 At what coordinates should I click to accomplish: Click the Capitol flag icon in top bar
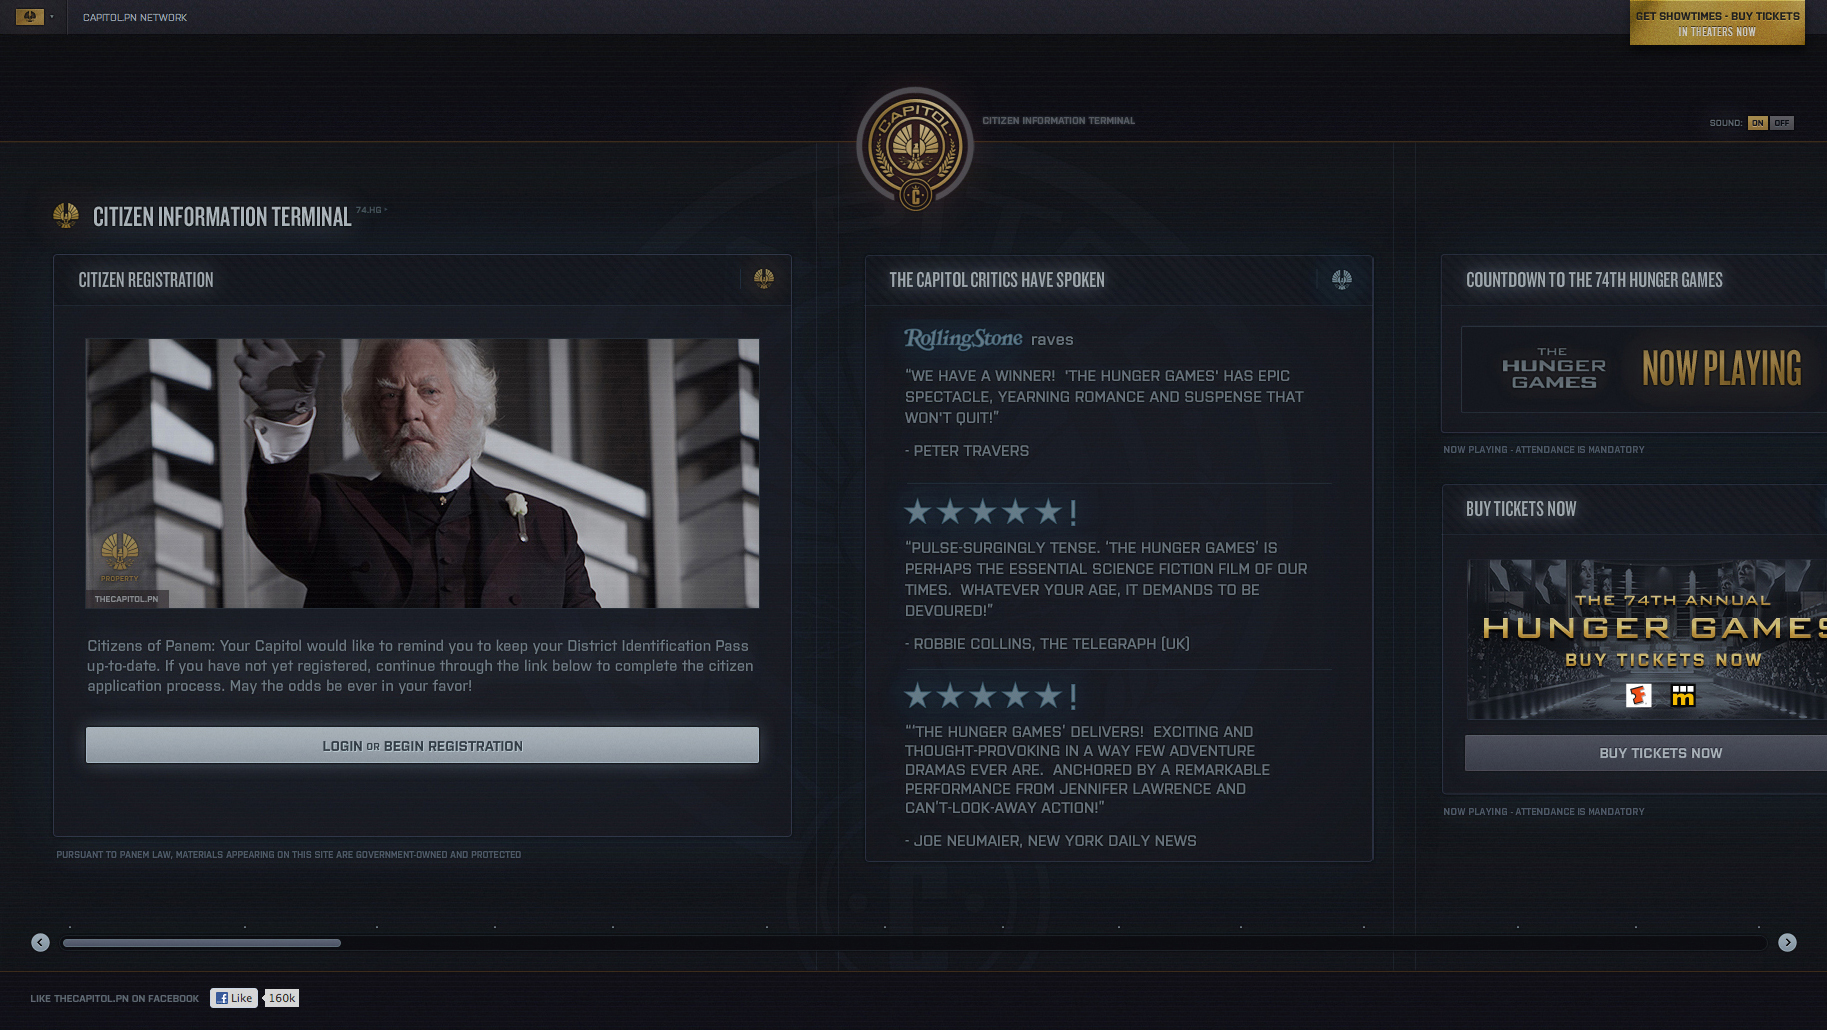[29, 17]
